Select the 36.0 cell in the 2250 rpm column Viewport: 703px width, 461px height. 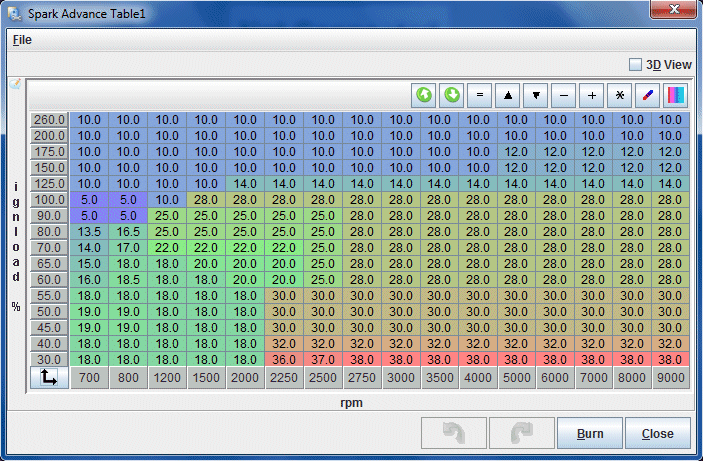click(x=284, y=359)
